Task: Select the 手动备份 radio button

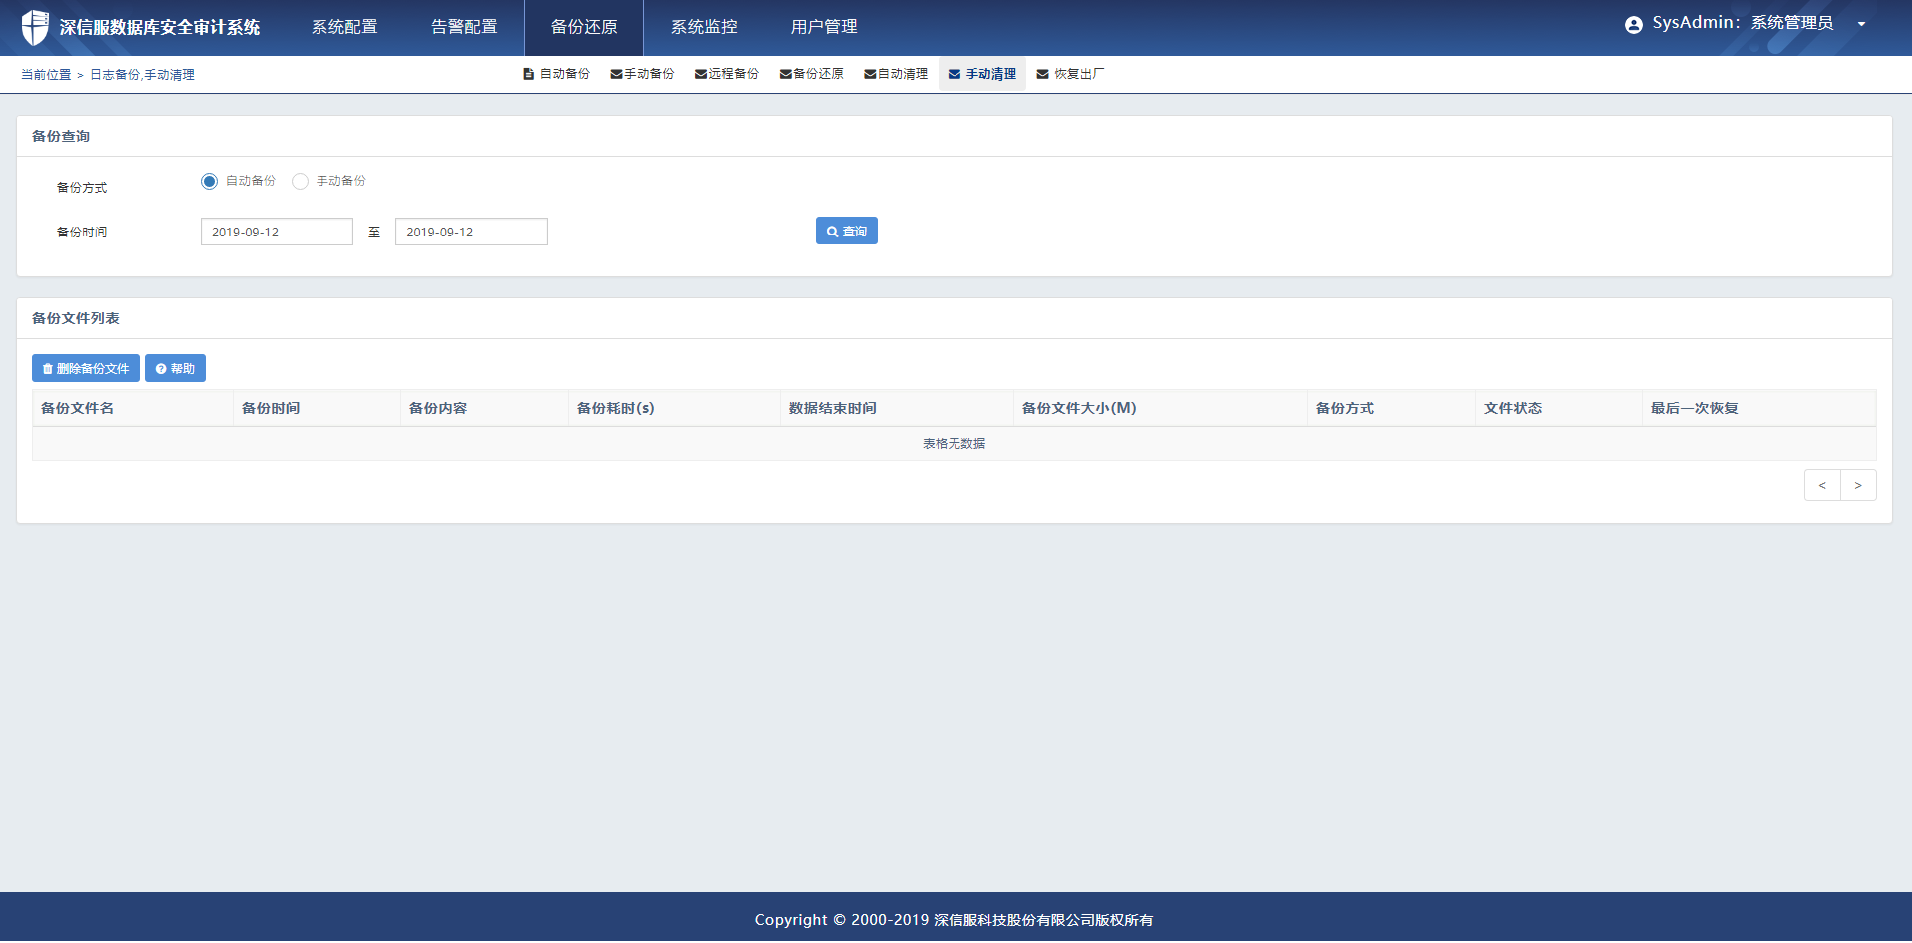Action: (x=300, y=181)
